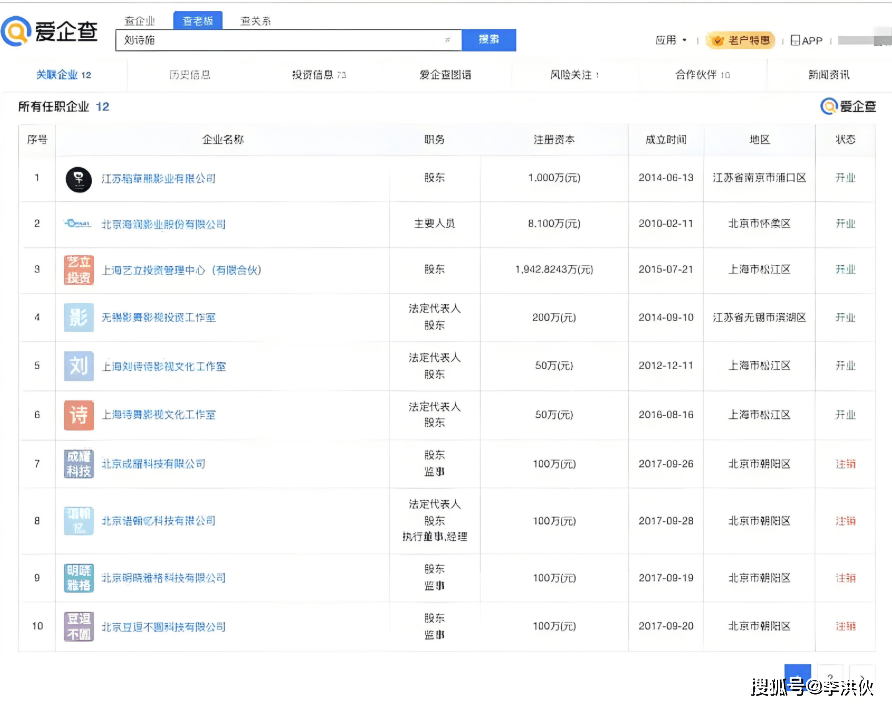Image resolution: width=892 pixels, height=706 pixels.
Task: Click the 主要人员 position cell
Action: coord(435,224)
